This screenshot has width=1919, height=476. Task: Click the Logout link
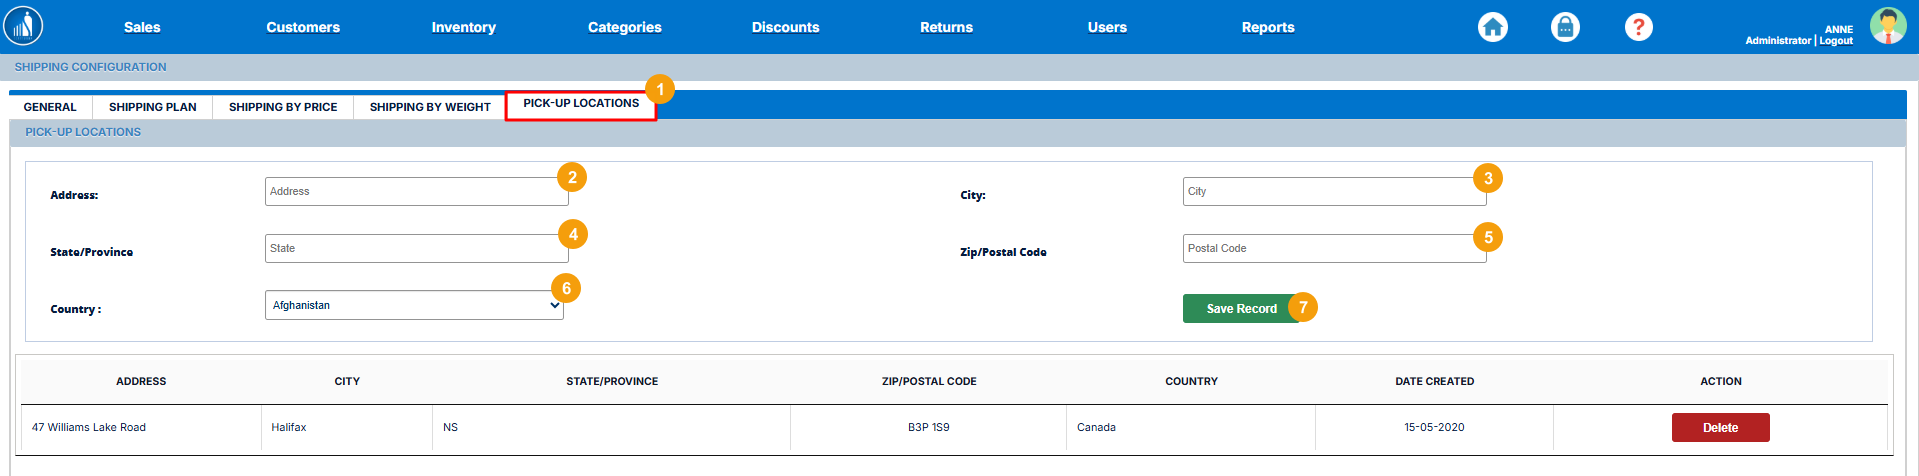point(1836,41)
